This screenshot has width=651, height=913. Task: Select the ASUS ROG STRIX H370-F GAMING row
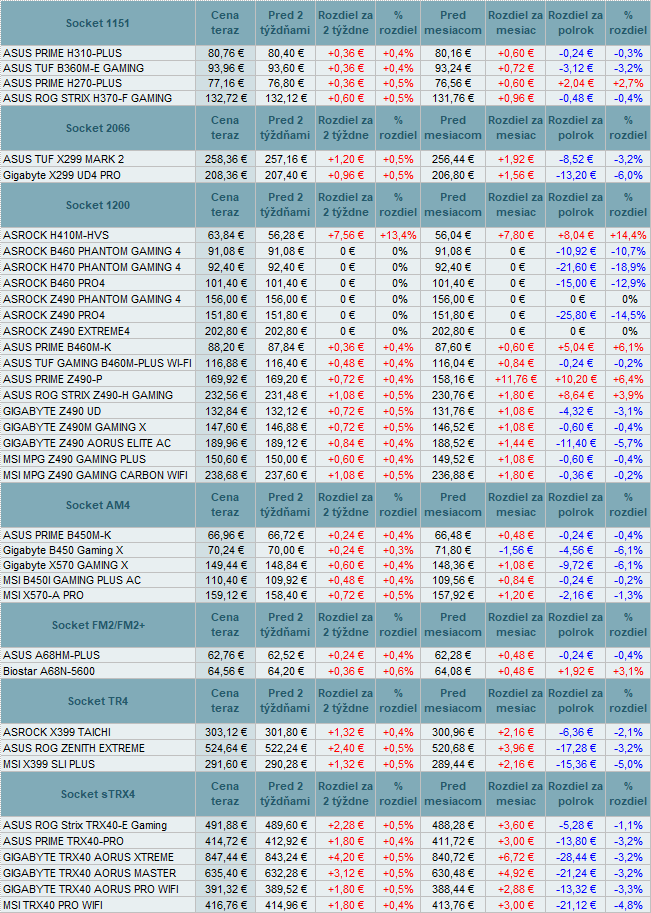point(87,98)
